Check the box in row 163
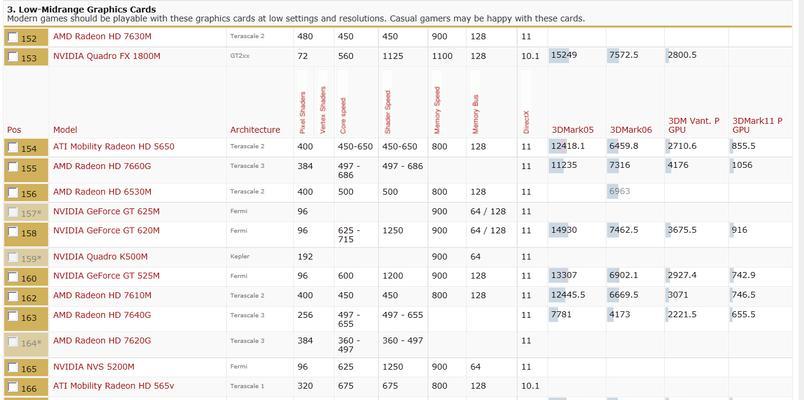The width and height of the screenshot is (804, 400). click(x=13, y=316)
